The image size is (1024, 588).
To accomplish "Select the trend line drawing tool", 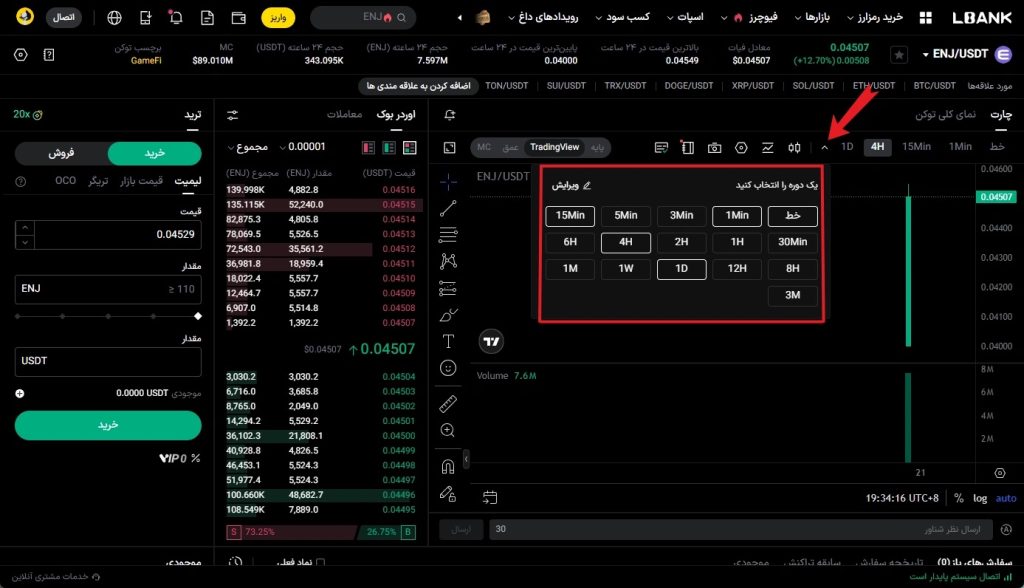I will (x=448, y=208).
